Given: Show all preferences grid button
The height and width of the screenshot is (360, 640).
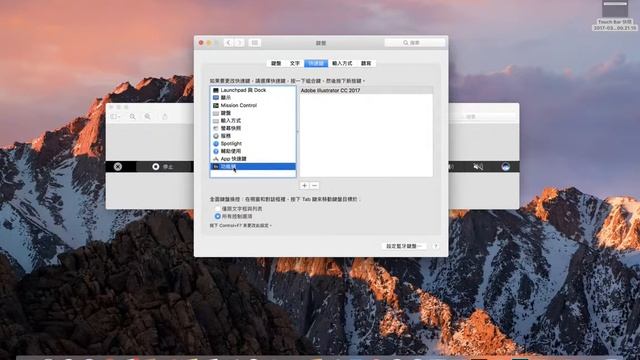Looking at the screenshot, I should [254, 42].
